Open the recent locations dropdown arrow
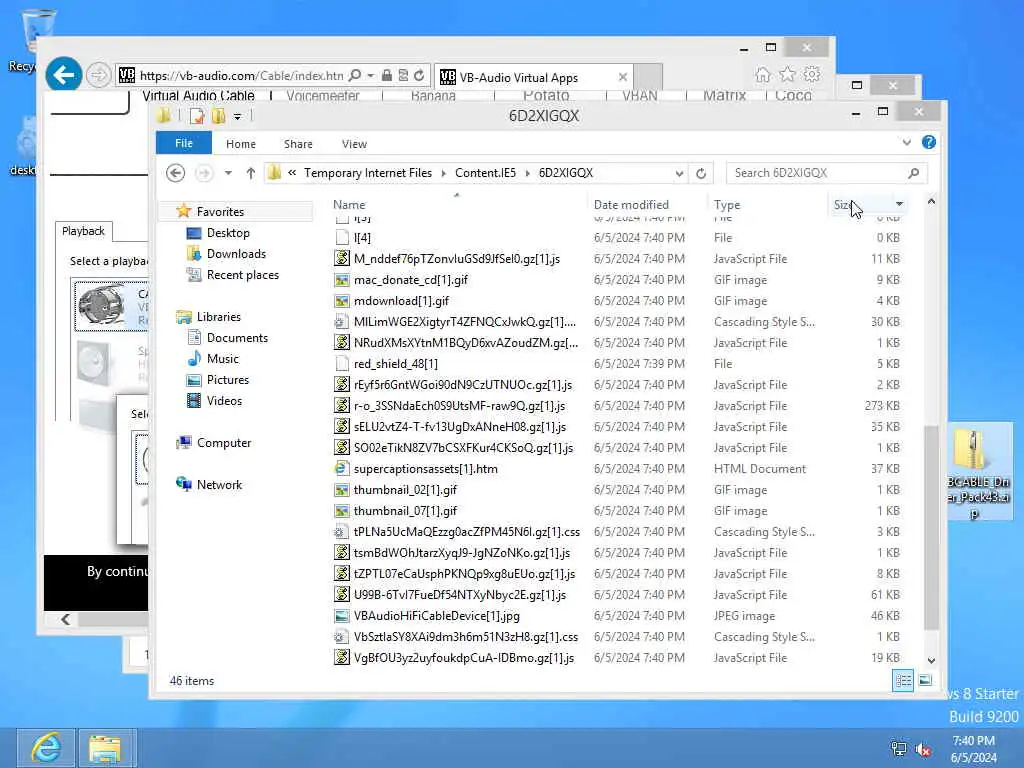 tap(228, 173)
